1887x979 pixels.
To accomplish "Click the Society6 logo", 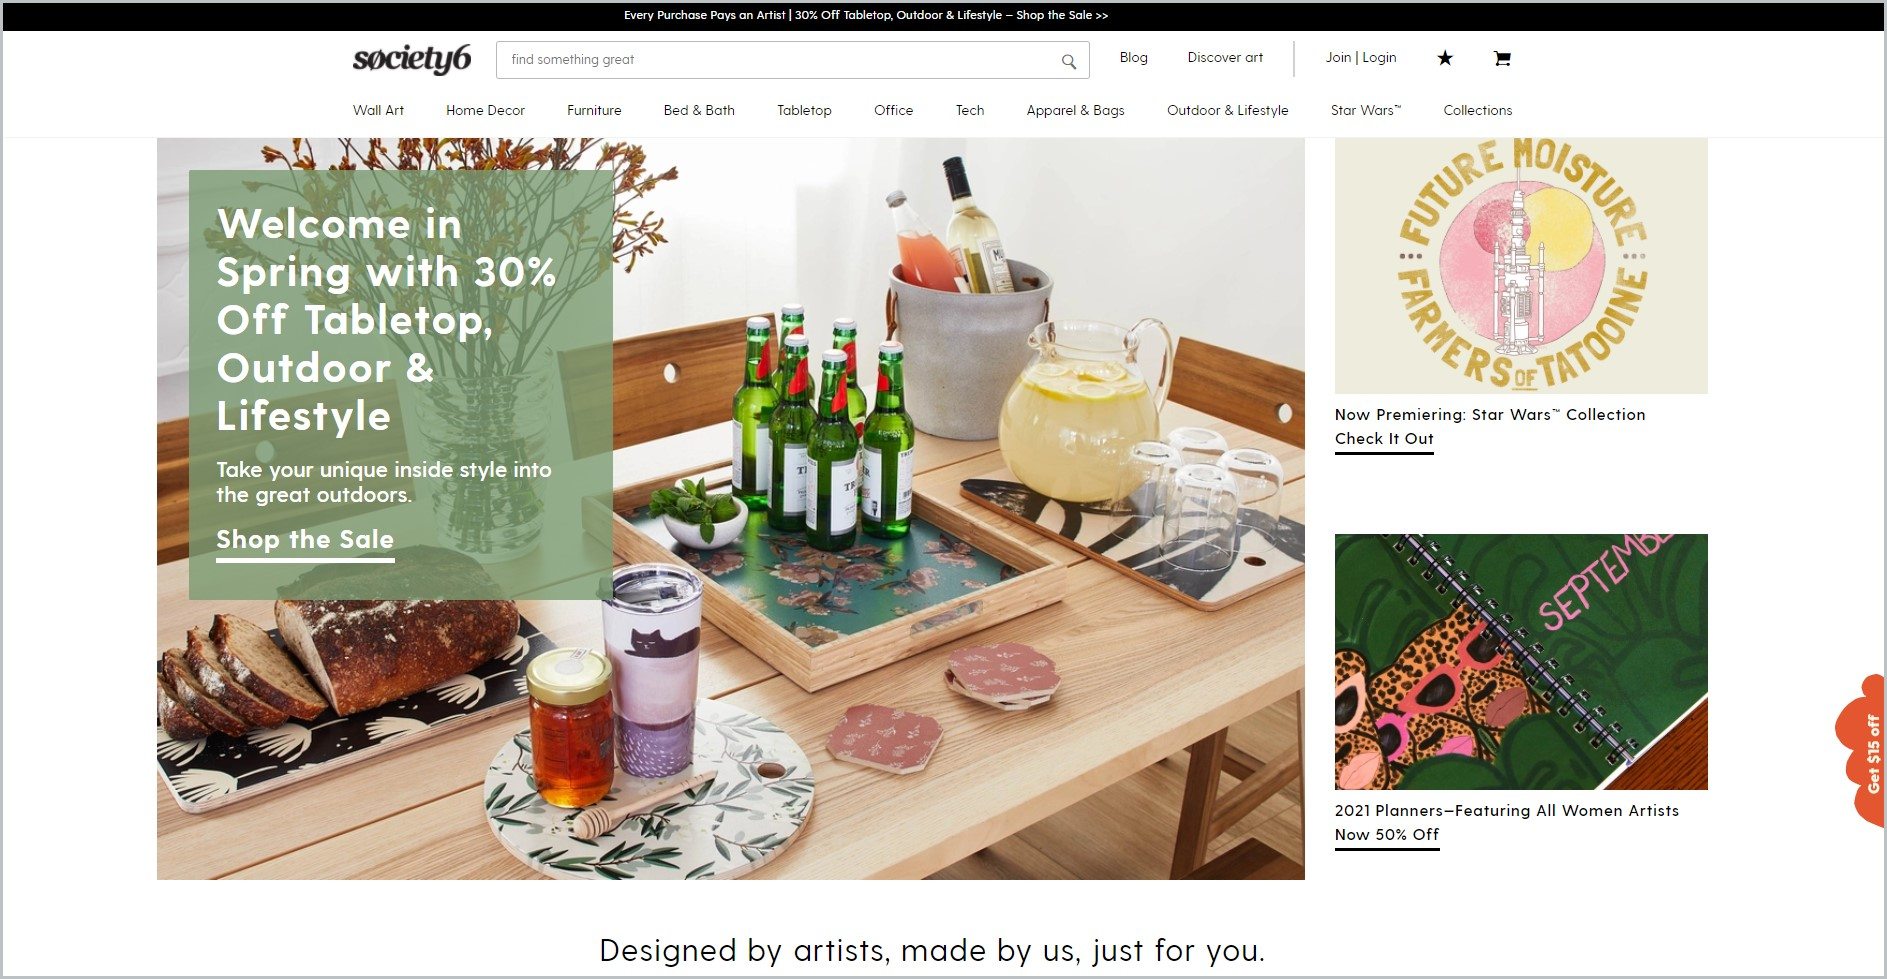I will point(412,59).
